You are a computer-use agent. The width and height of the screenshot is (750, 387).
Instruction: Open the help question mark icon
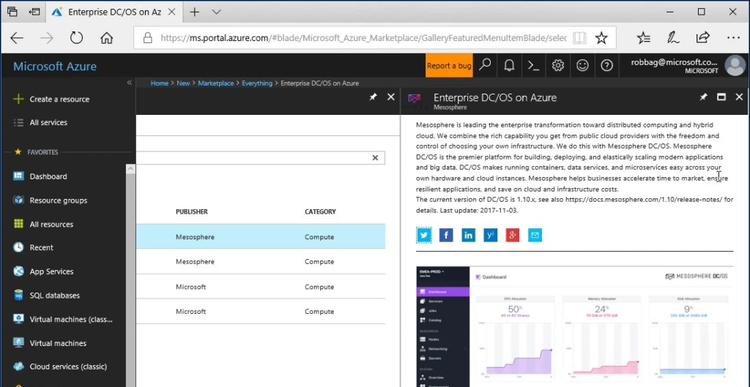point(607,66)
